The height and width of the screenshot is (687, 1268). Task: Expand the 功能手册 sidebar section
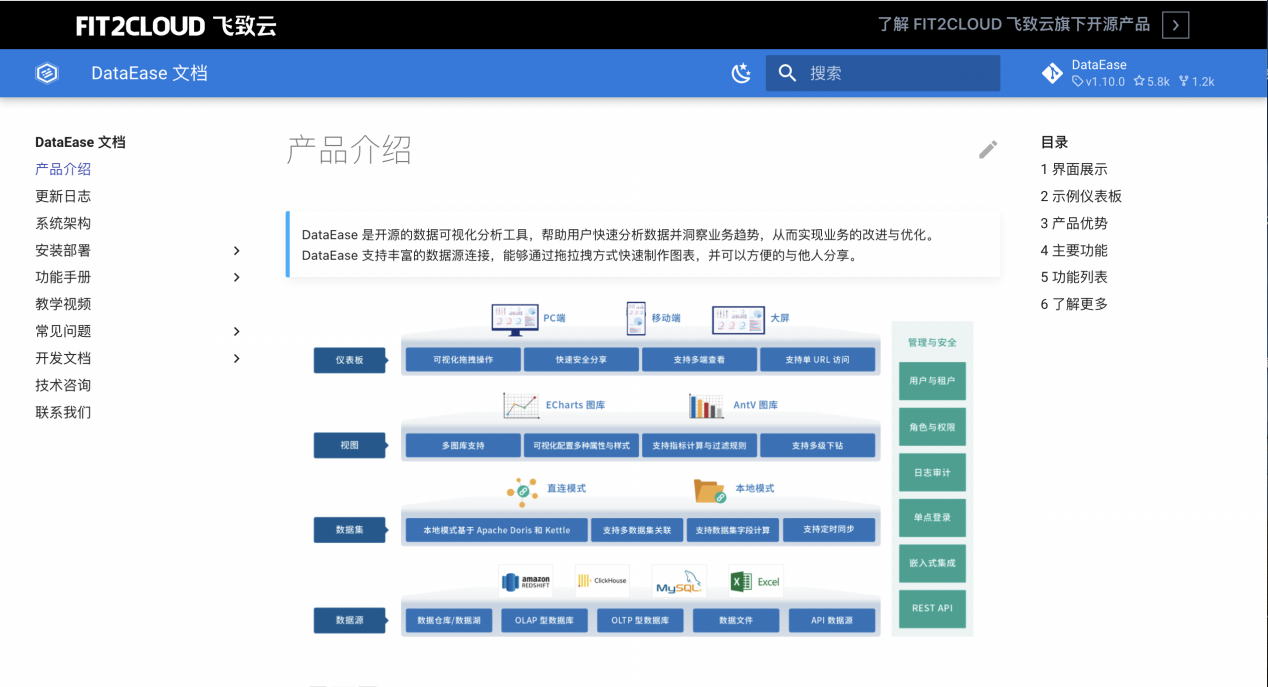(236, 277)
